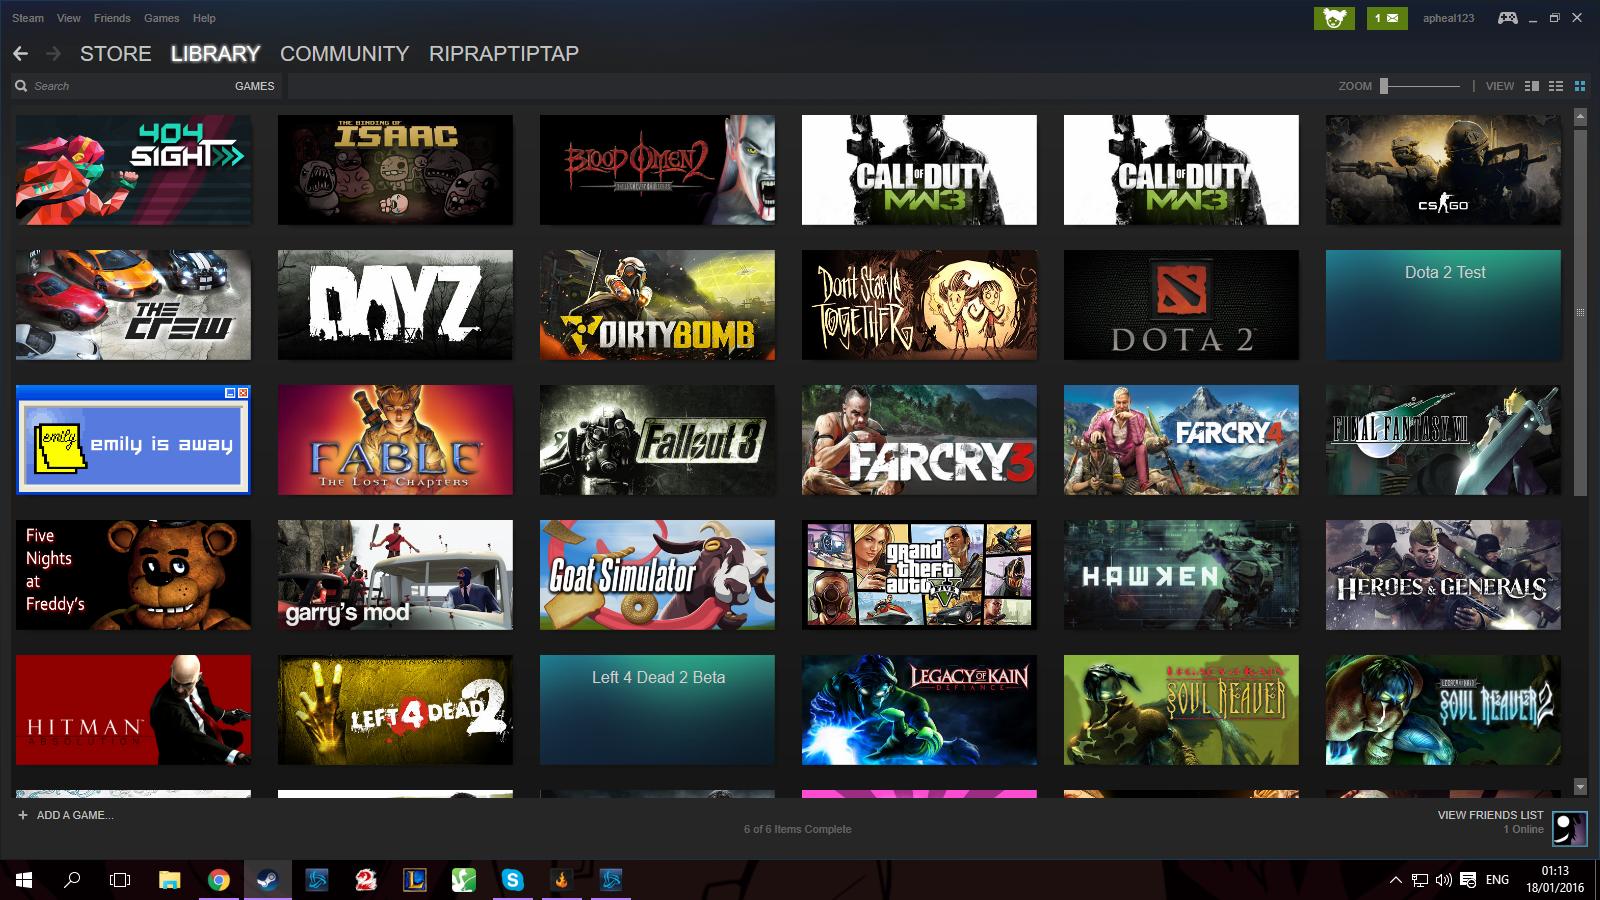Select the Left 4 Dead 2 hand-logo tile
Image resolution: width=1600 pixels, height=900 pixels.
(x=395, y=710)
